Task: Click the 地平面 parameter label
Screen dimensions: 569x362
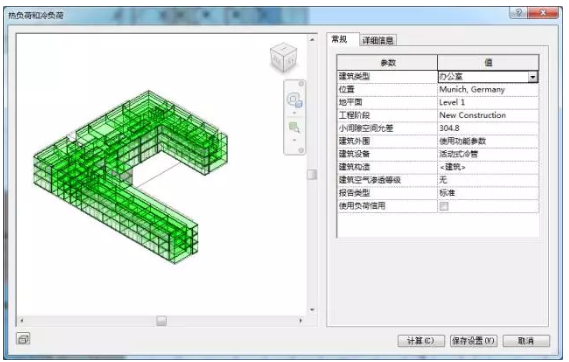Action: (x=351, y=103)
